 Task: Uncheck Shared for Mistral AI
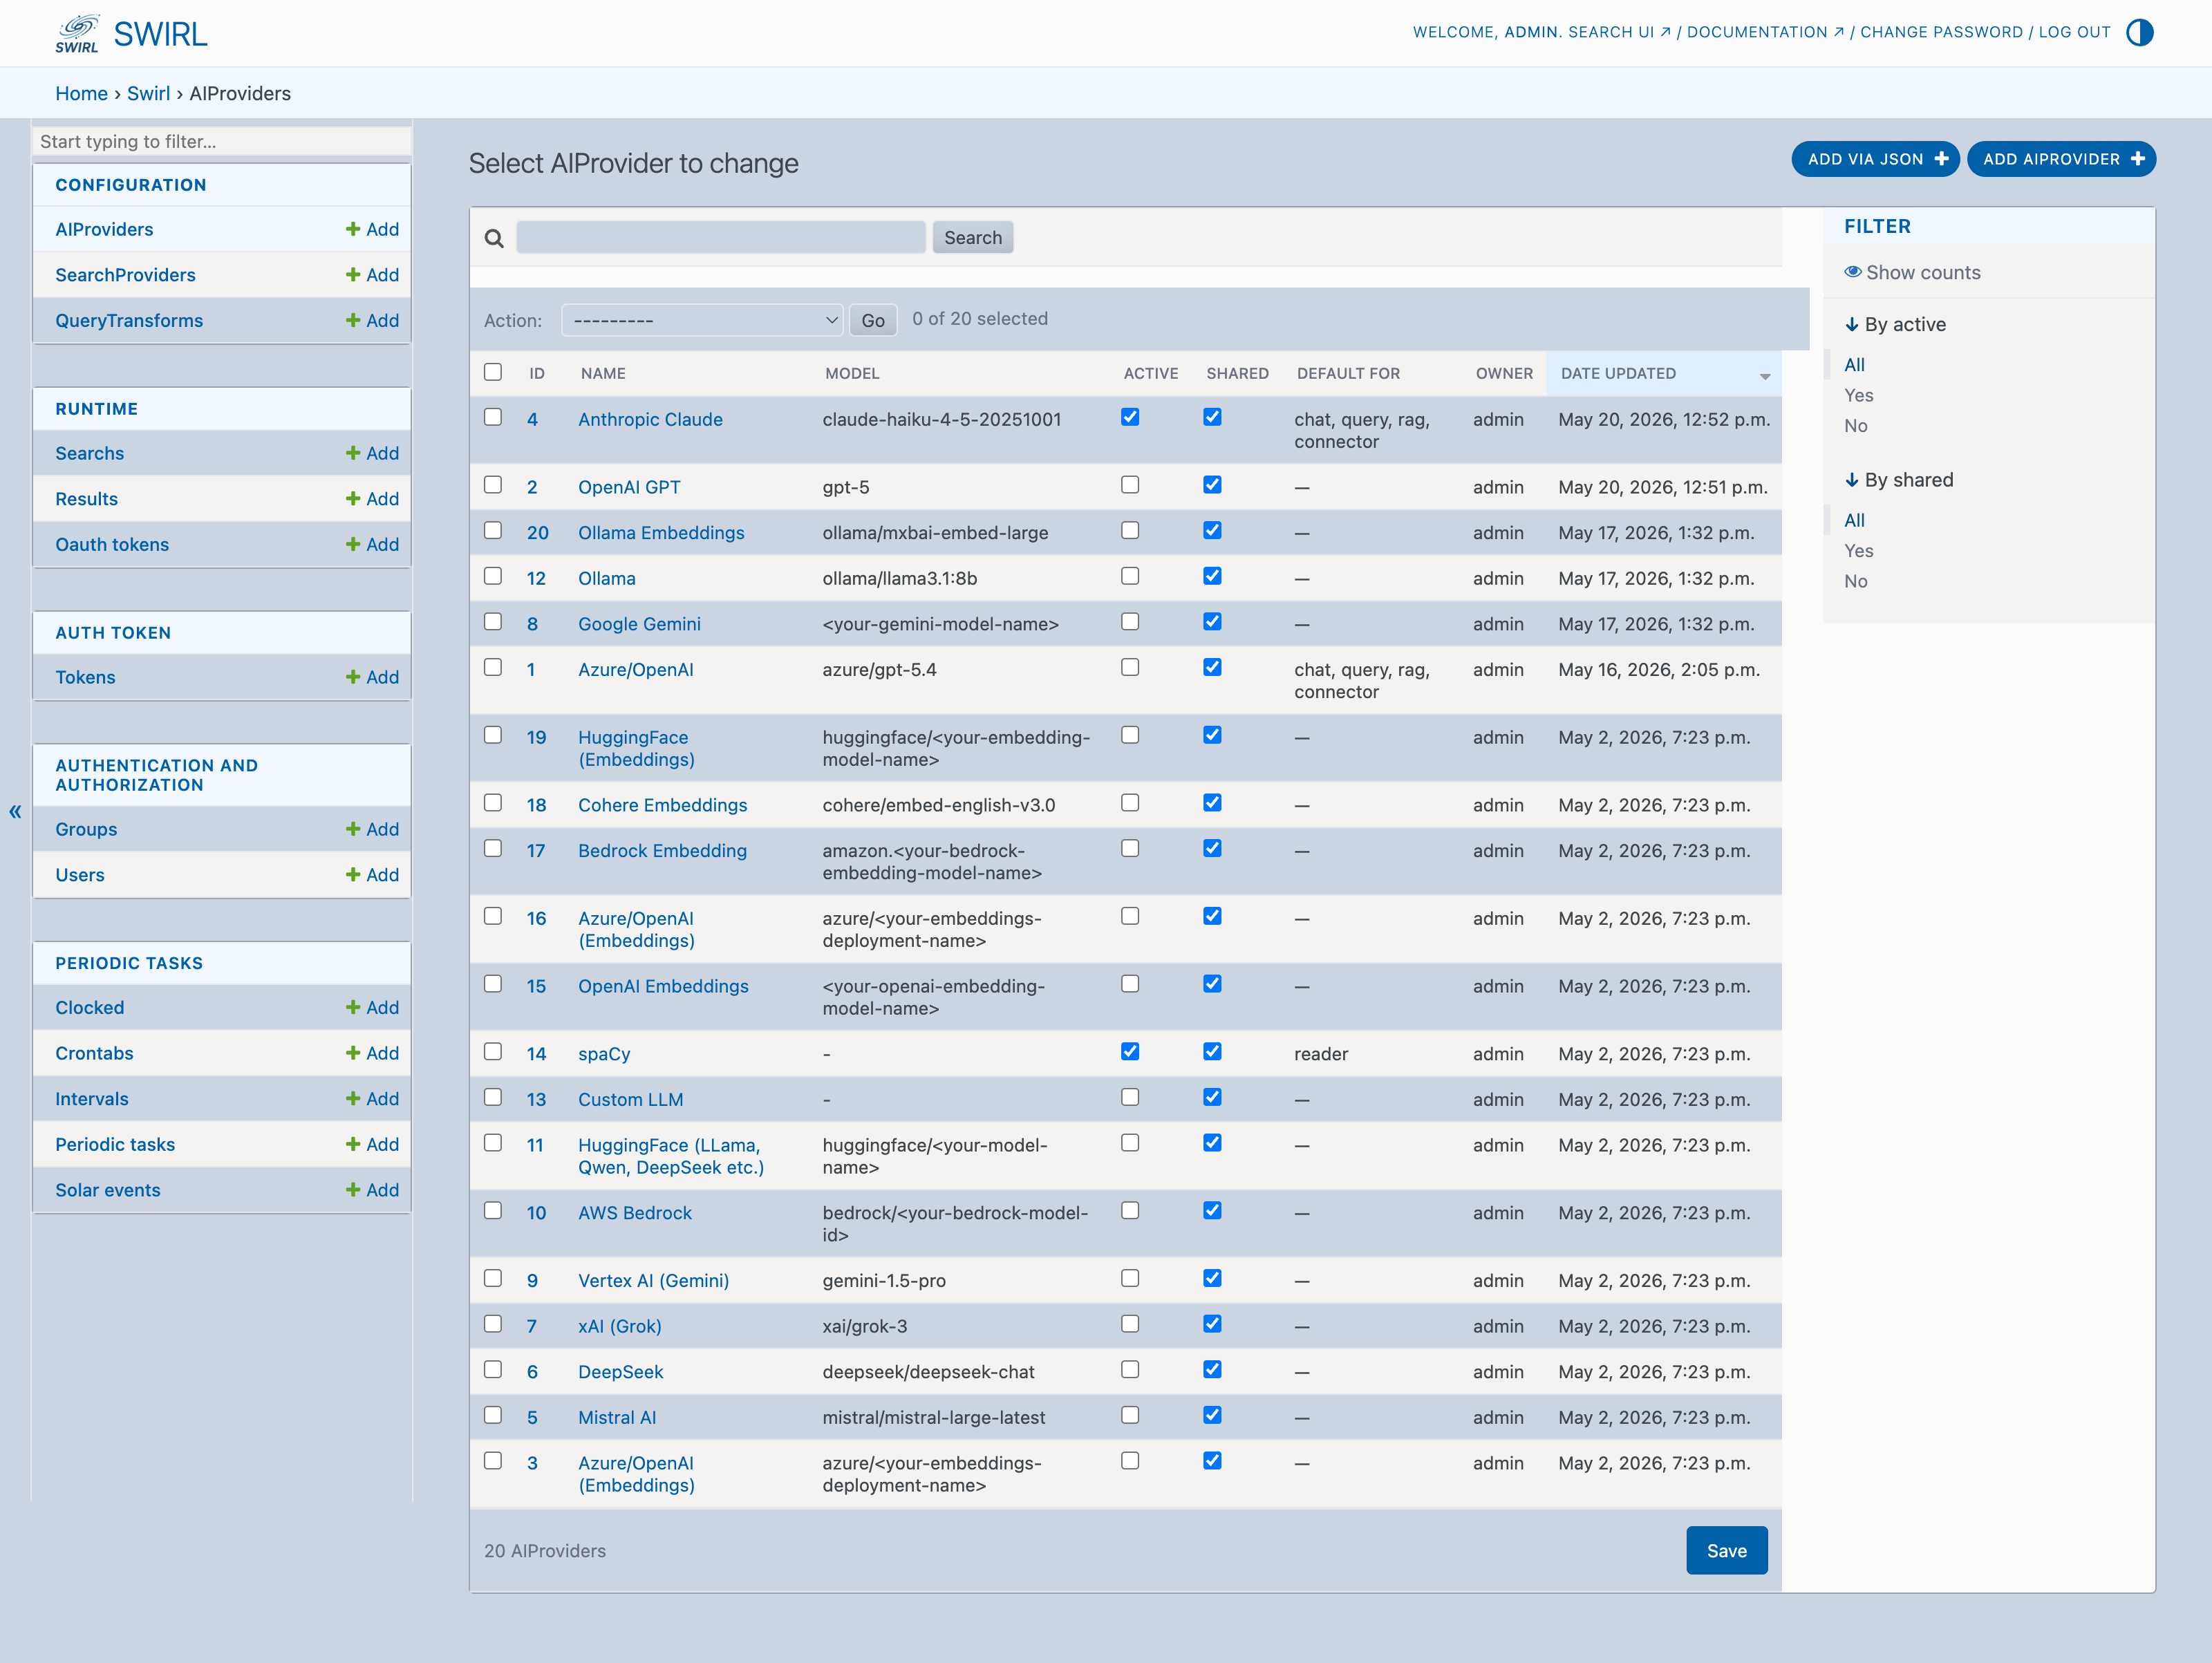pyautogui.click(x=1212, y=1415)
